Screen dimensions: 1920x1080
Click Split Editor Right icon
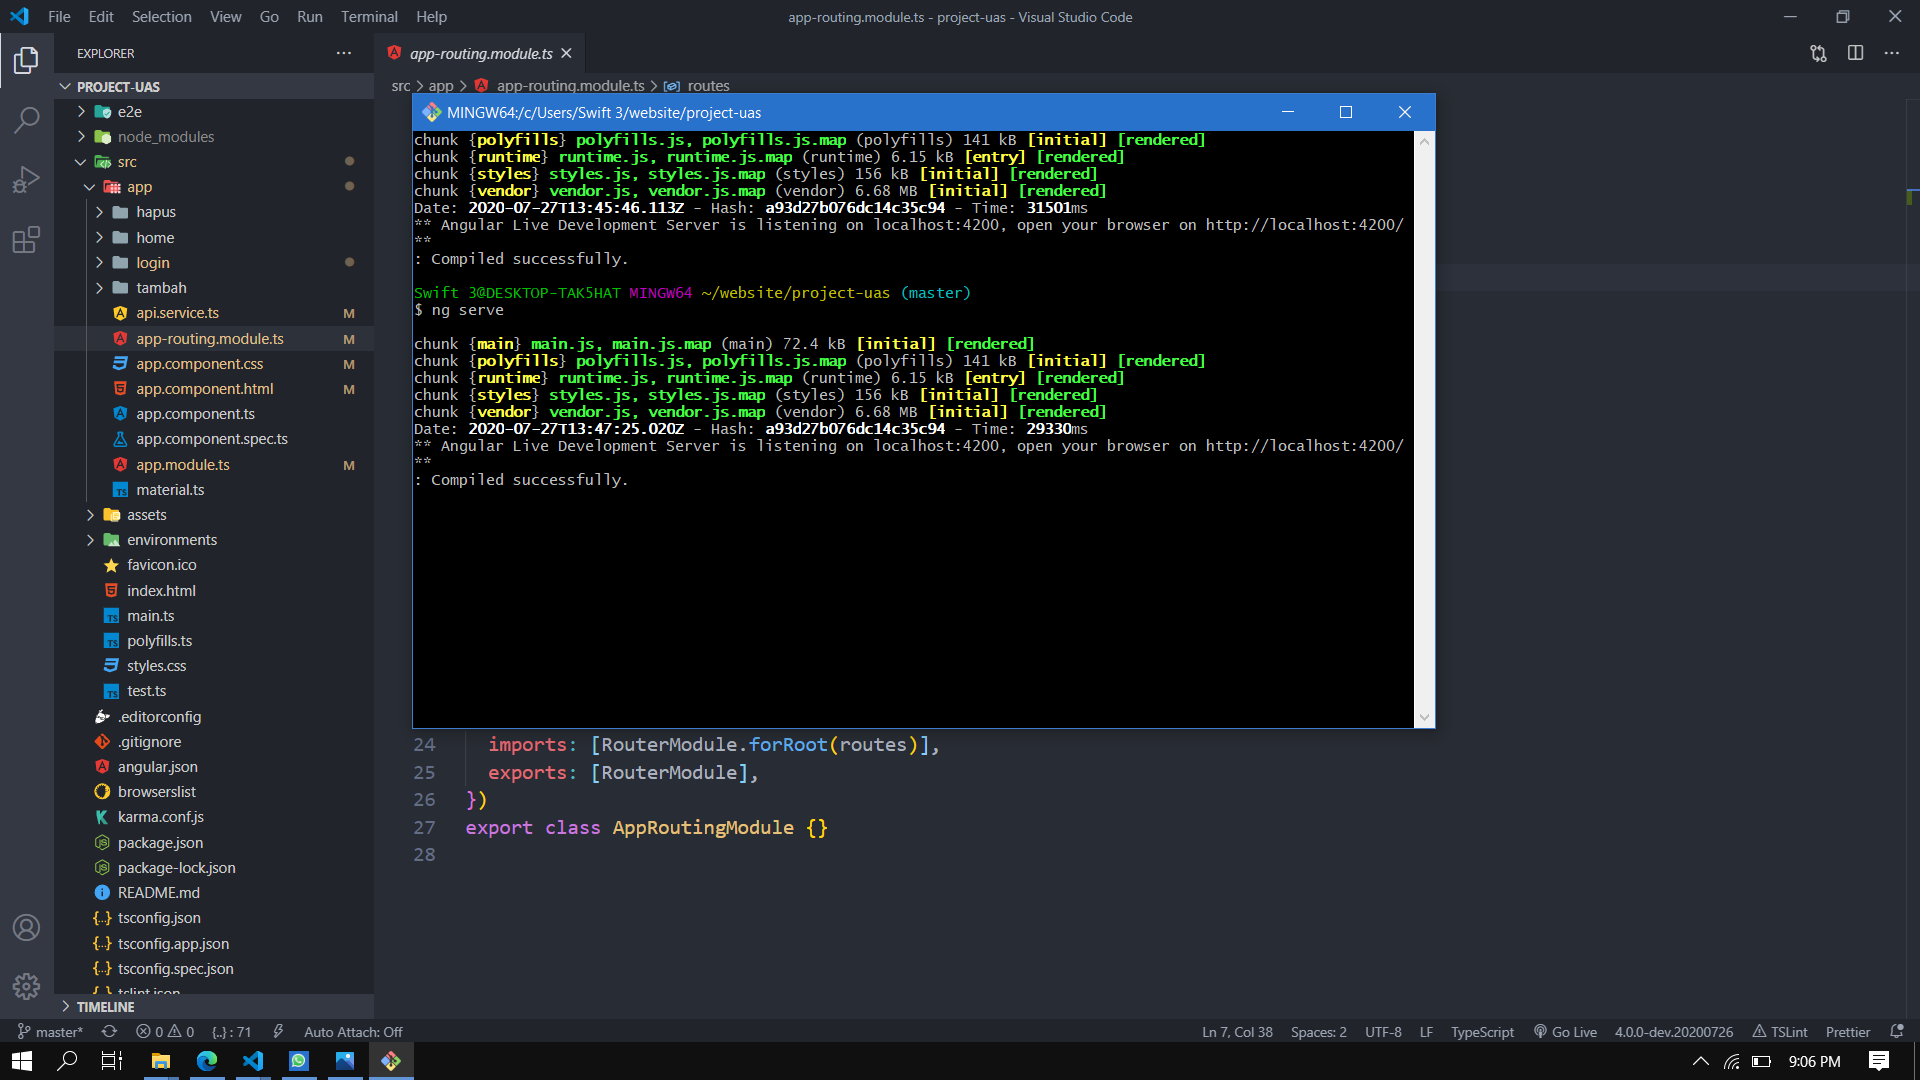[x=1855, y=53]
